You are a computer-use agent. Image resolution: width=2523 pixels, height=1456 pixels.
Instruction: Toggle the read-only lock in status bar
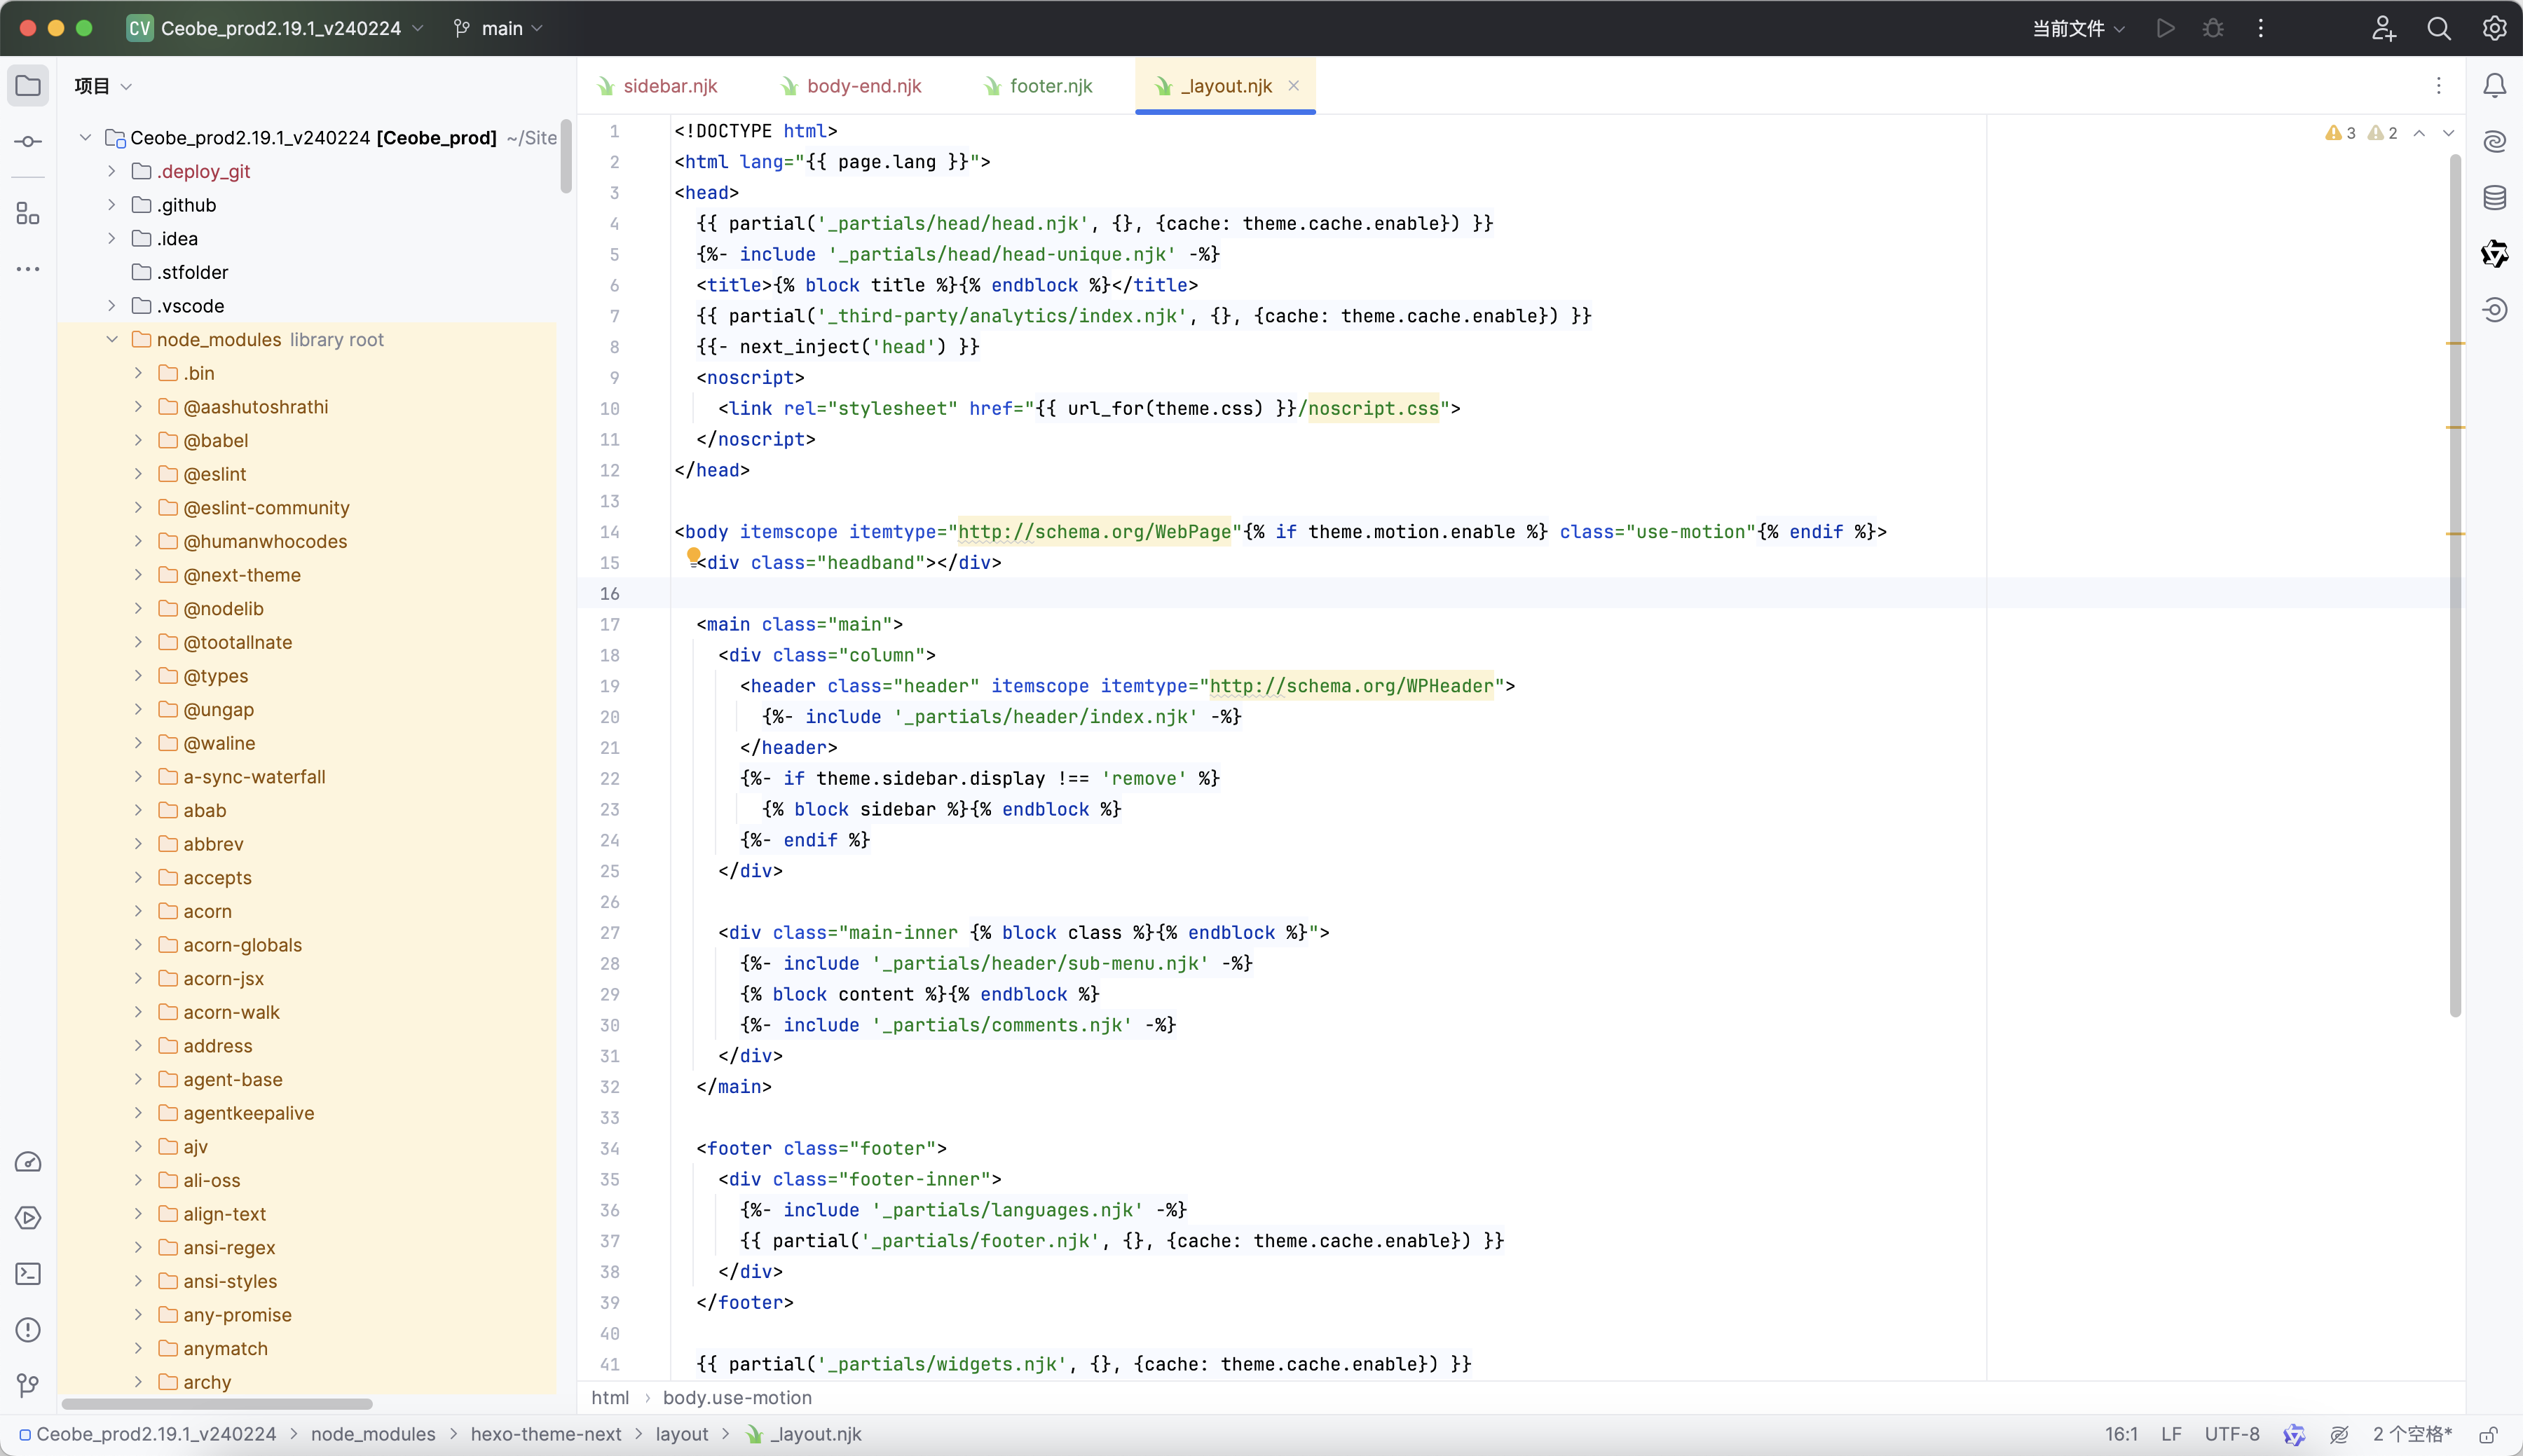point(2489,1434)
